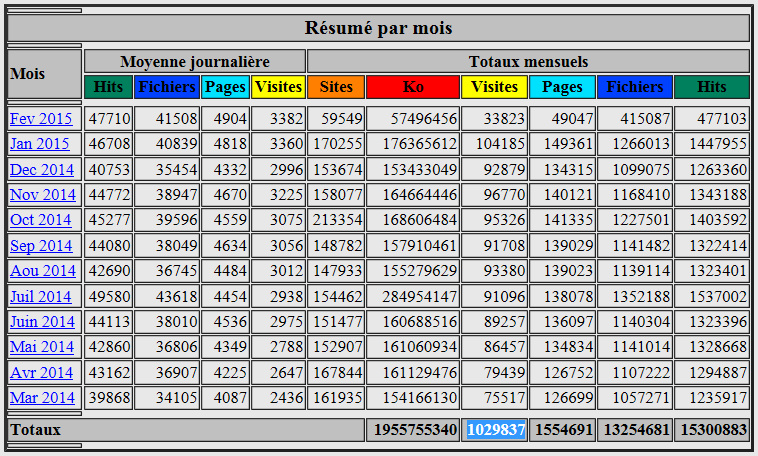Click the highlighted 1029837 total value
The image size is (758, 456).
(495, 429)
